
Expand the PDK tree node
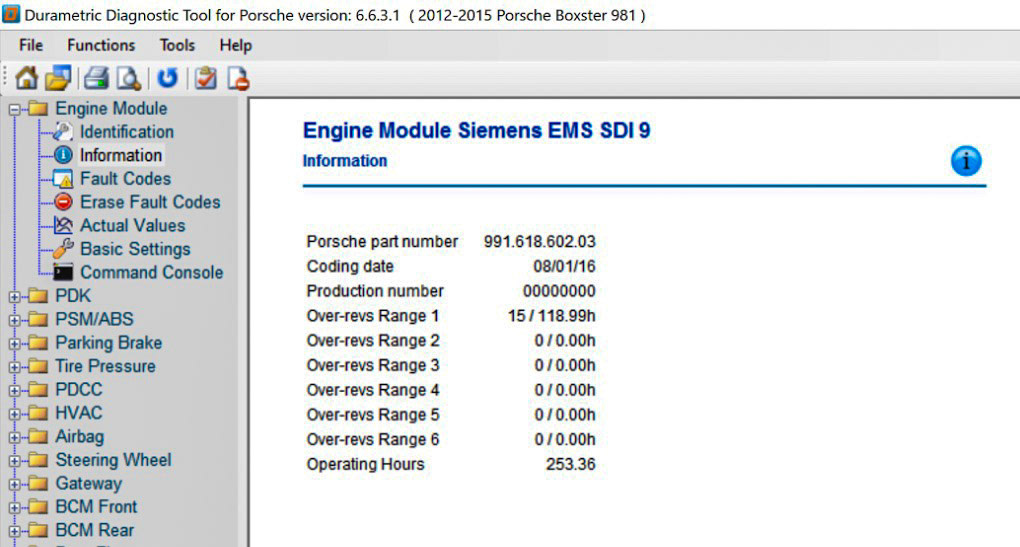[14, 297]
